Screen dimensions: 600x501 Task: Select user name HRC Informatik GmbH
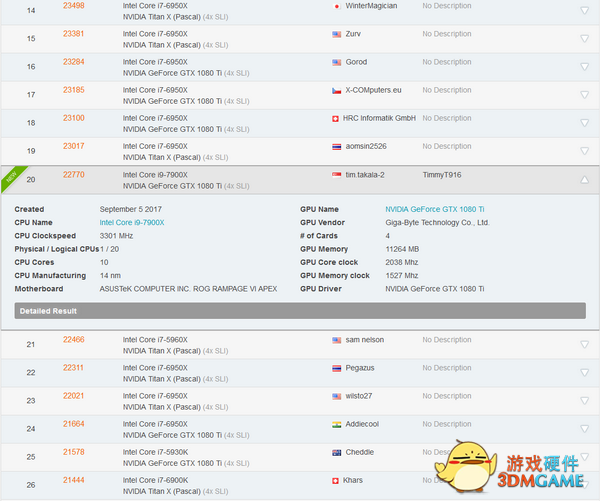tap(379, 118)
